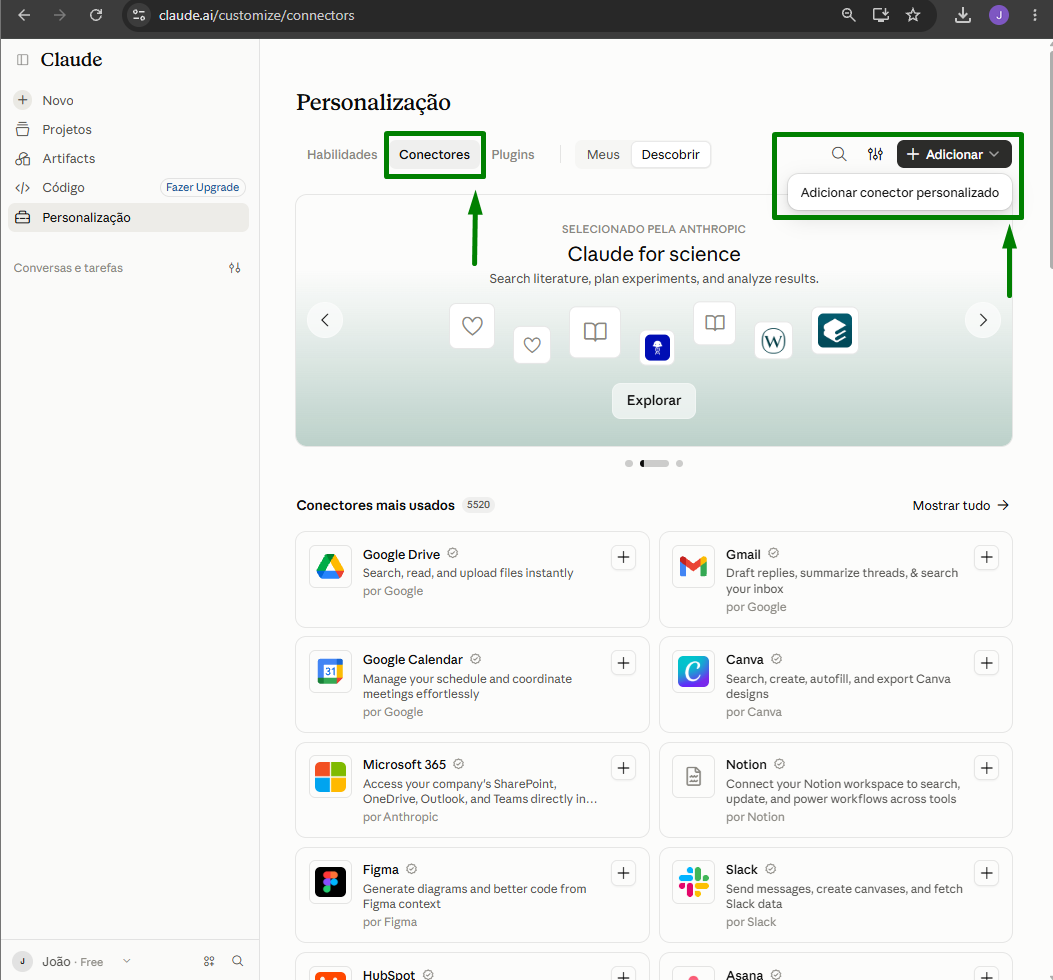Viewport: 1053px width, 980px height.
Task: Add the Notion connector
Action: [x=987, y=768]
